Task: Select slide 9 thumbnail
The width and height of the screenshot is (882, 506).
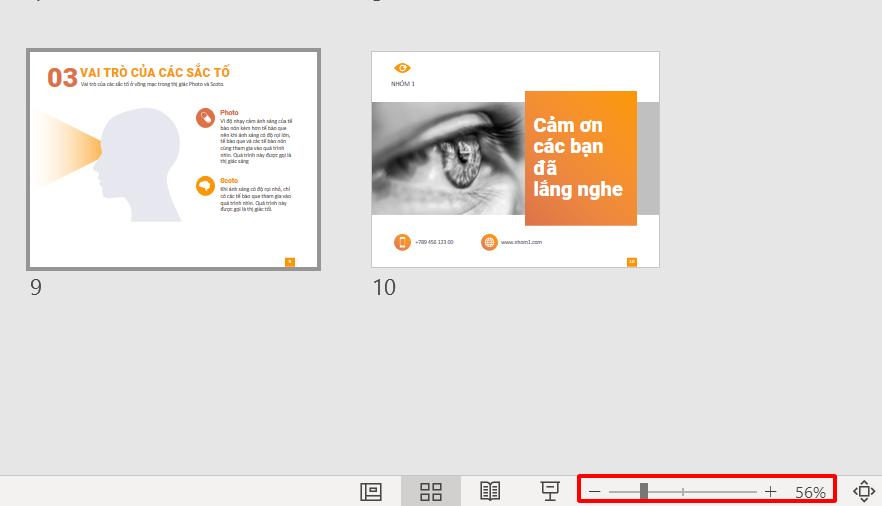Action: (173, 159)
